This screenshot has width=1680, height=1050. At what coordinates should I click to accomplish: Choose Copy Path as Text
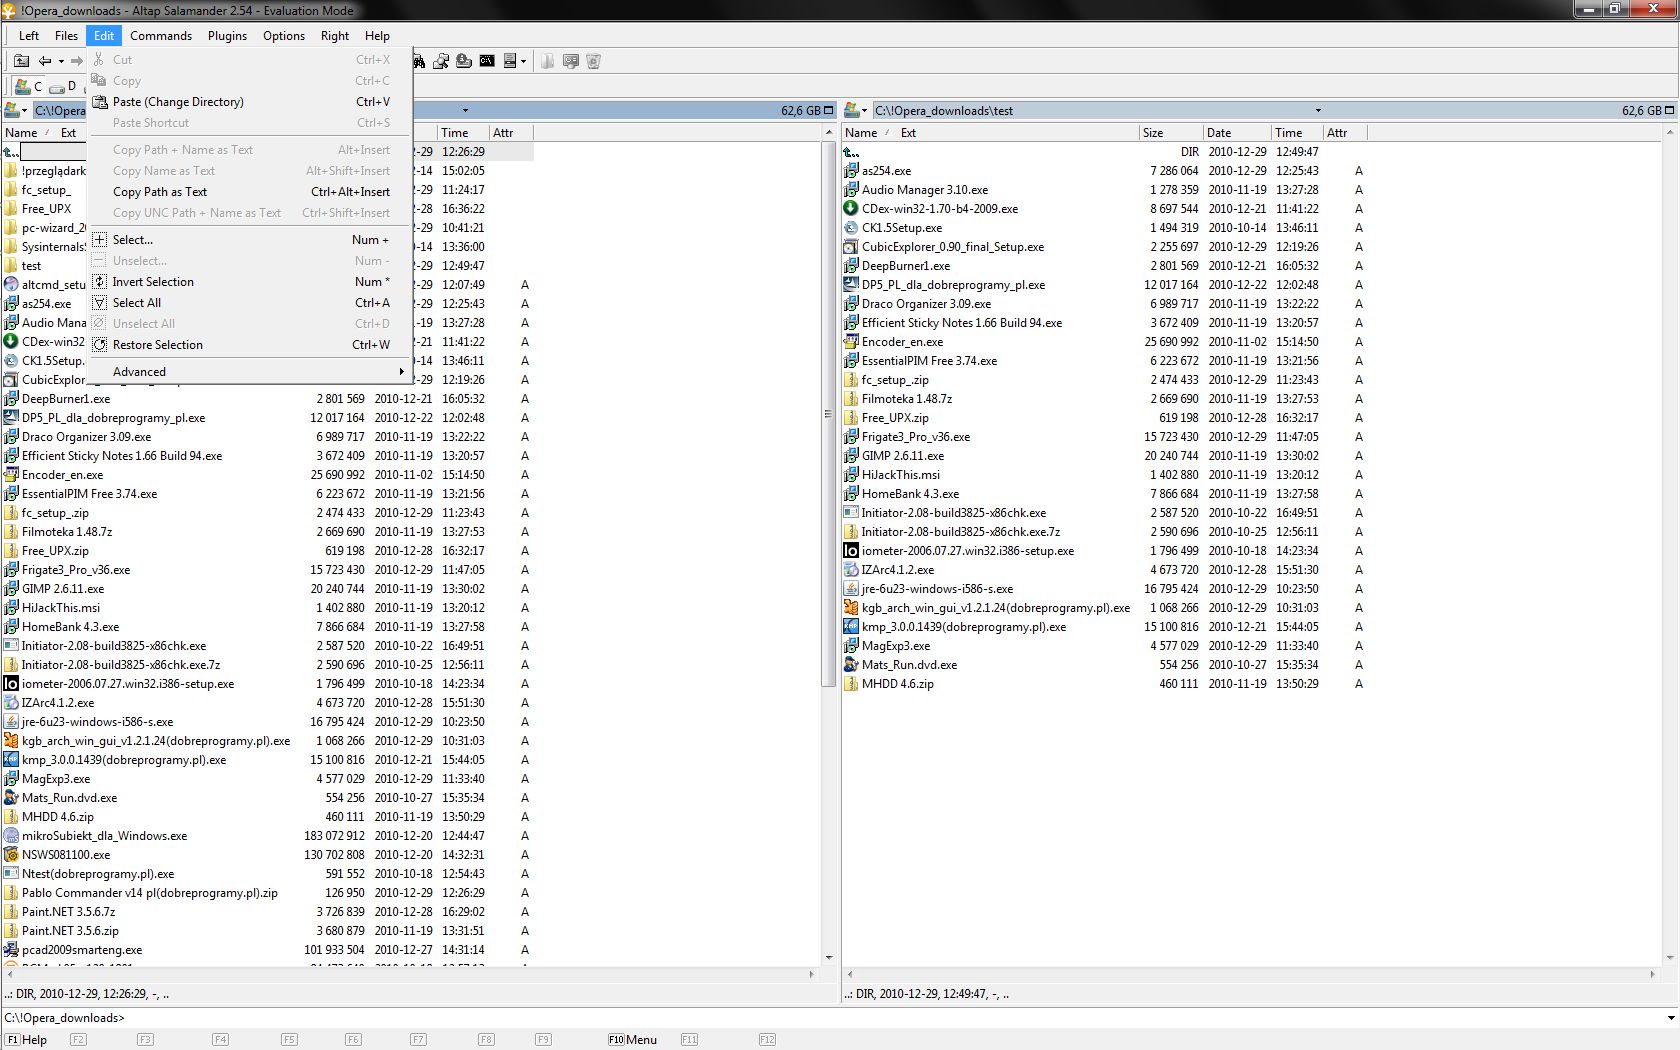pyautogui.click(x=250, y=192)
